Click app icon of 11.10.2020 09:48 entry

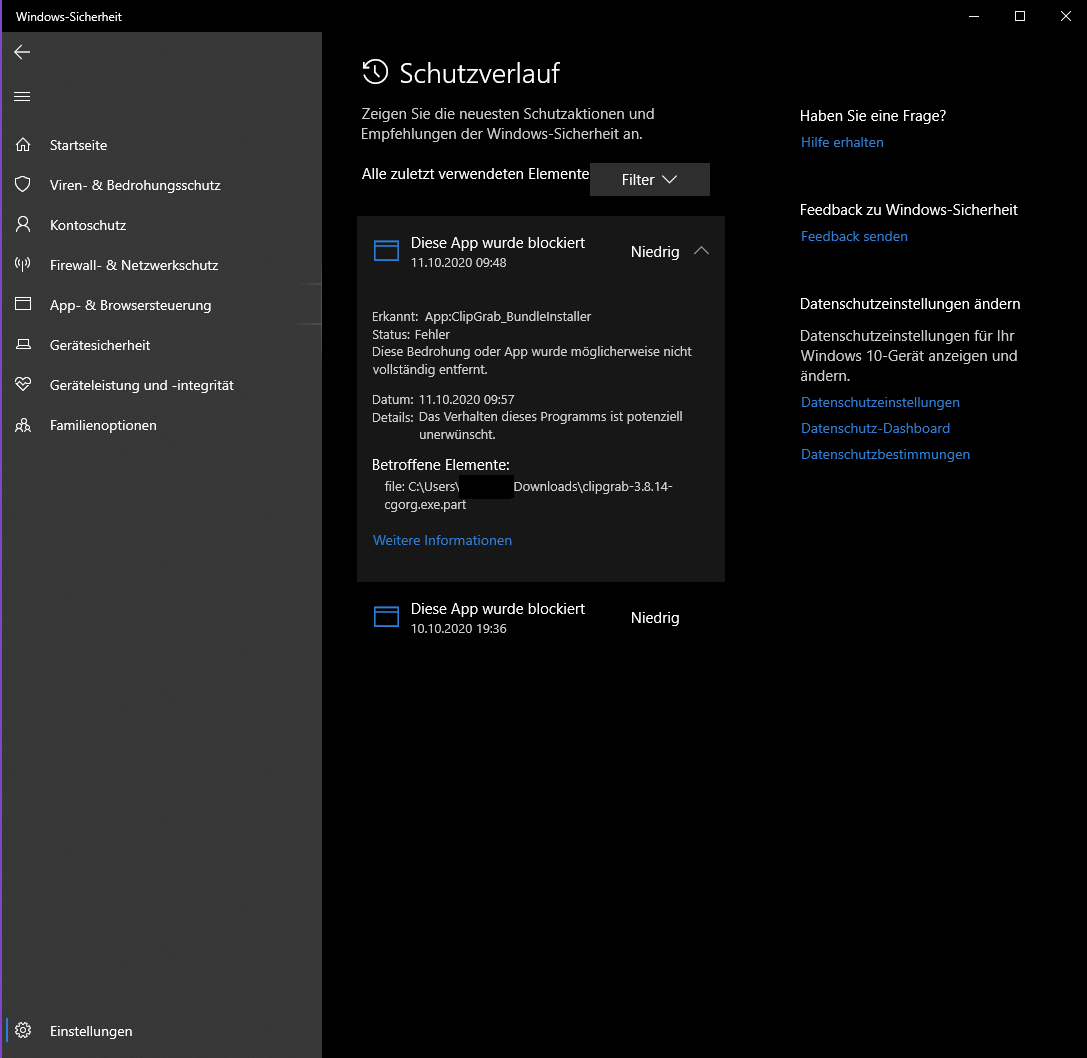click(386, 251)
